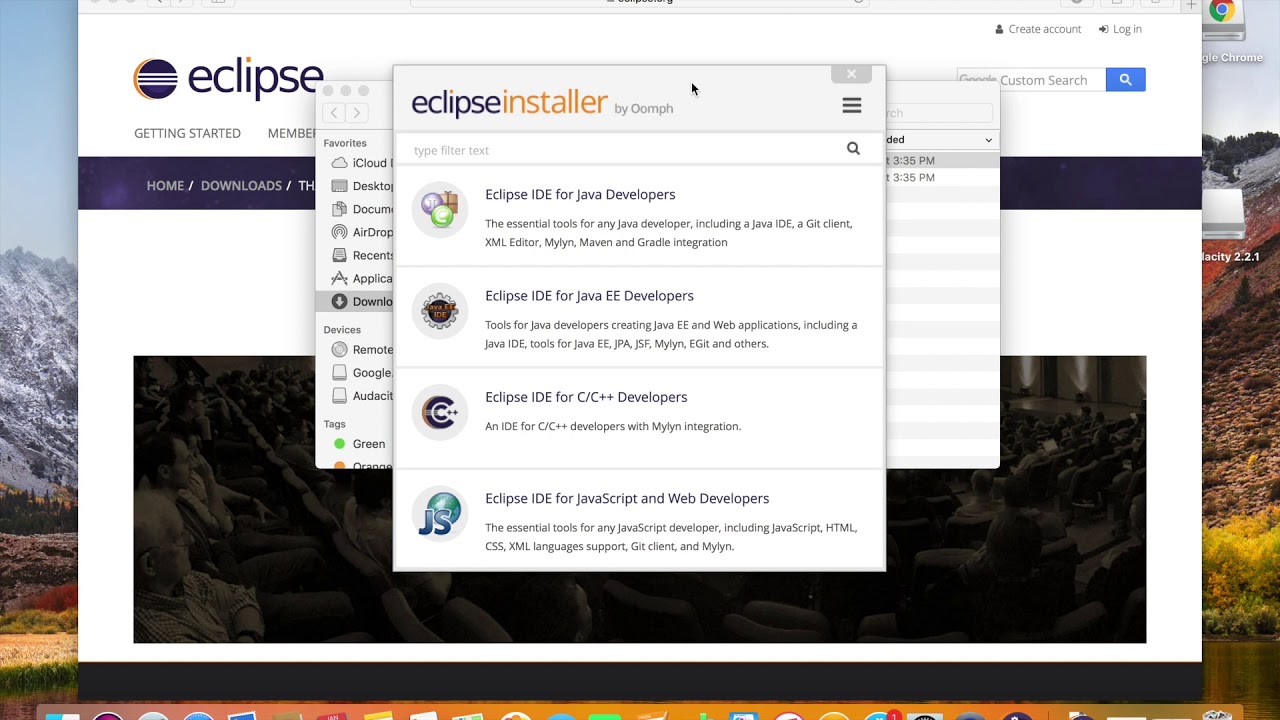The image size is (1280, 720).
Task: Click the blue website search button
Action: coord(1125,80)
